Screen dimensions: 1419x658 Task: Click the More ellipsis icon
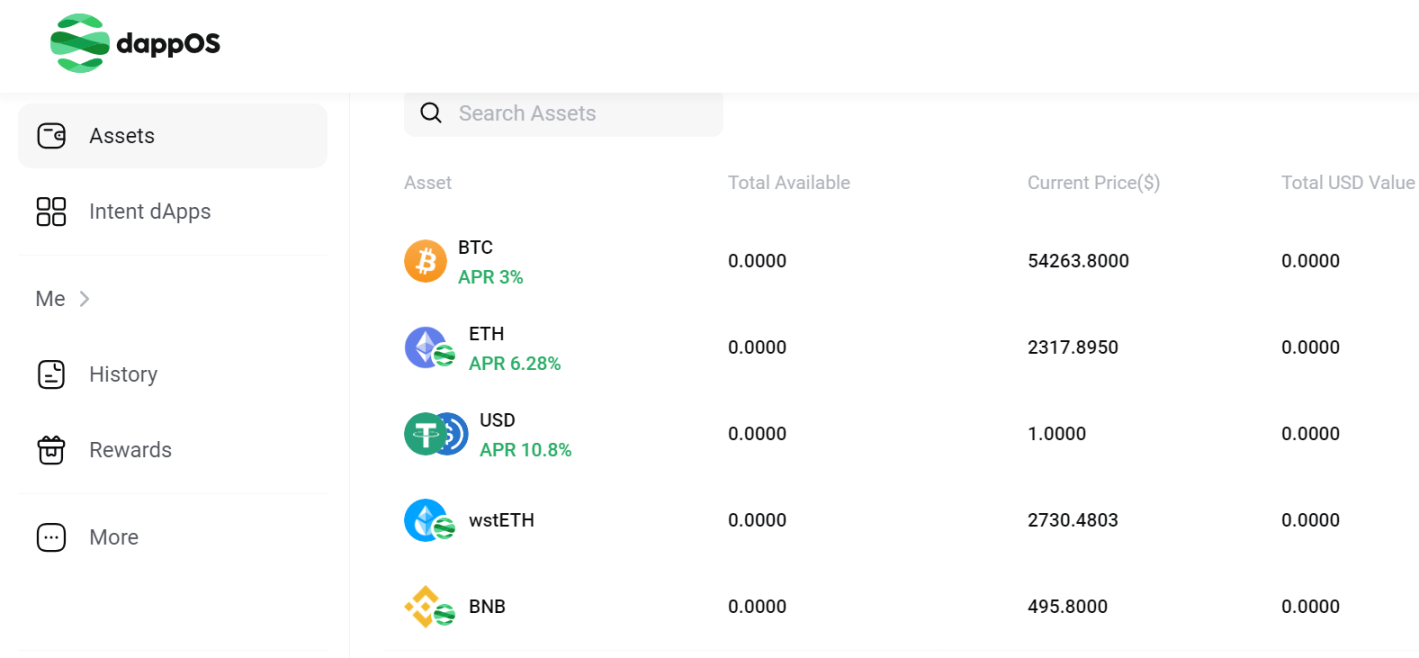click(50, 537)
